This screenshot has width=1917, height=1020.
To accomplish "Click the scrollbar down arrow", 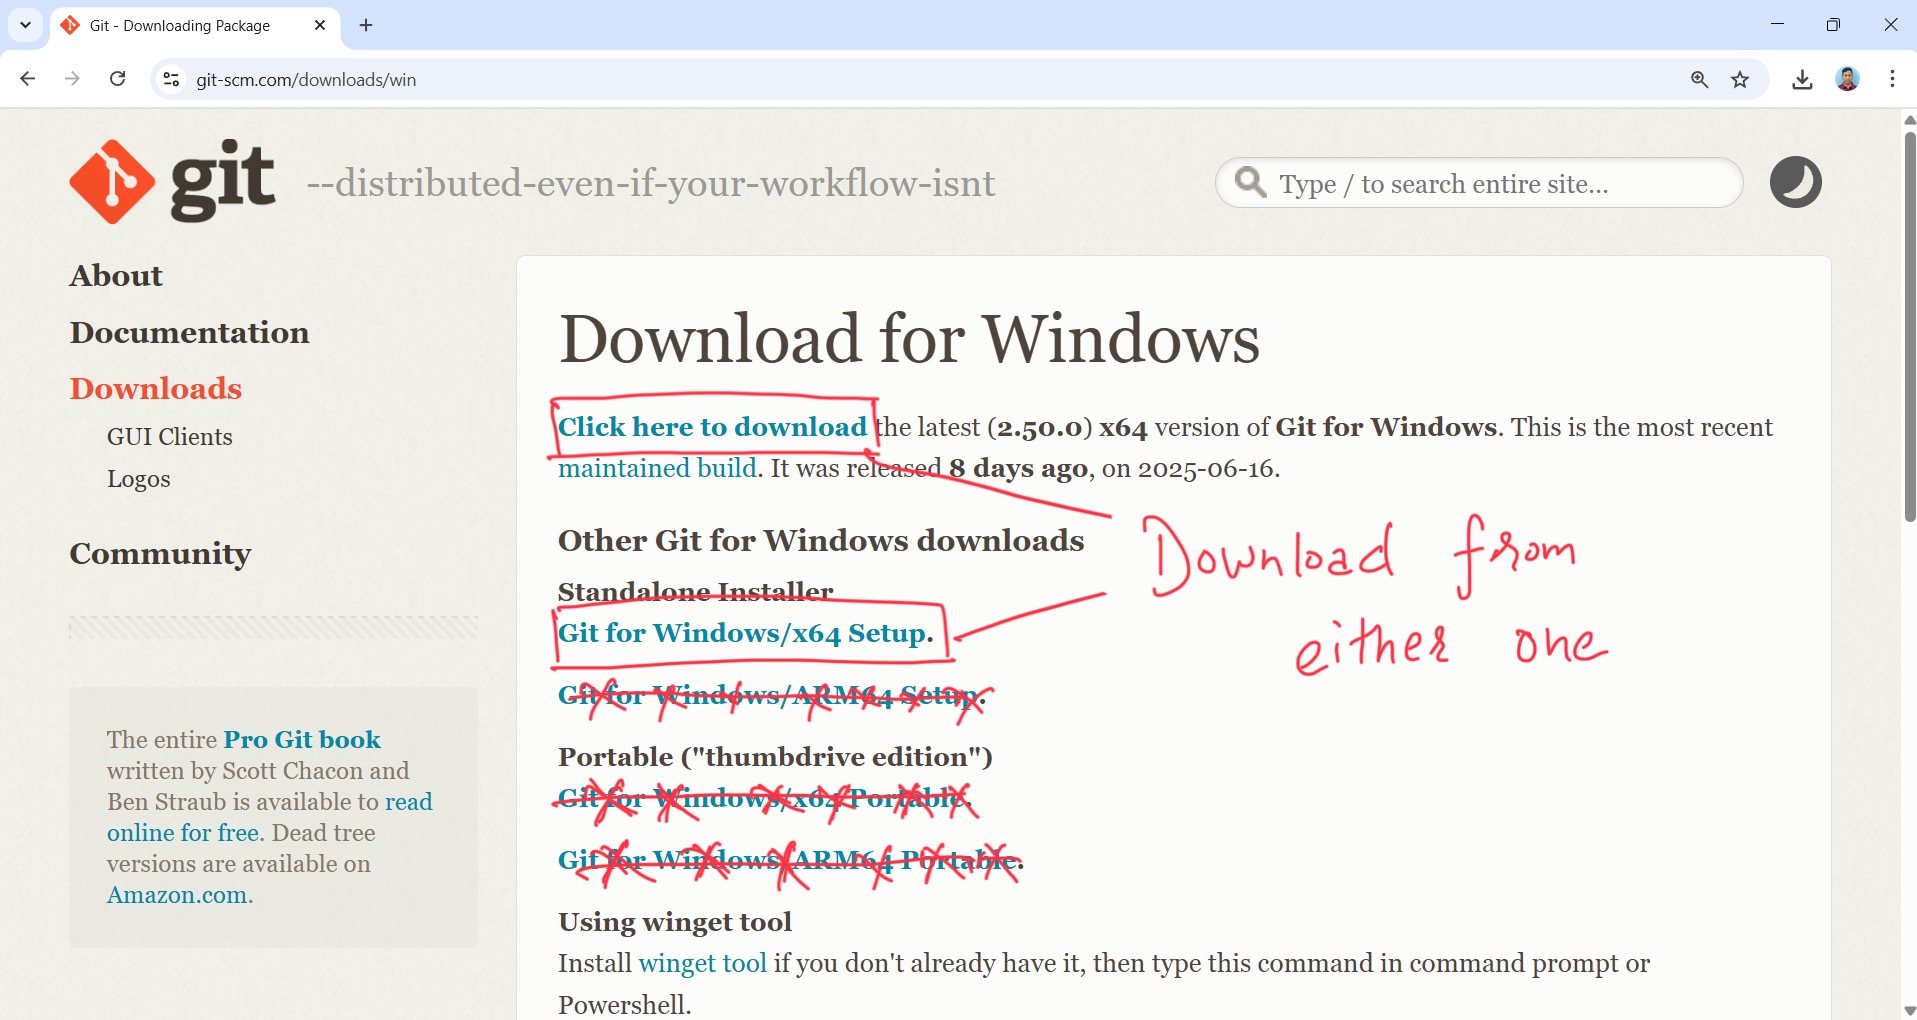I will (1909, 1011).
